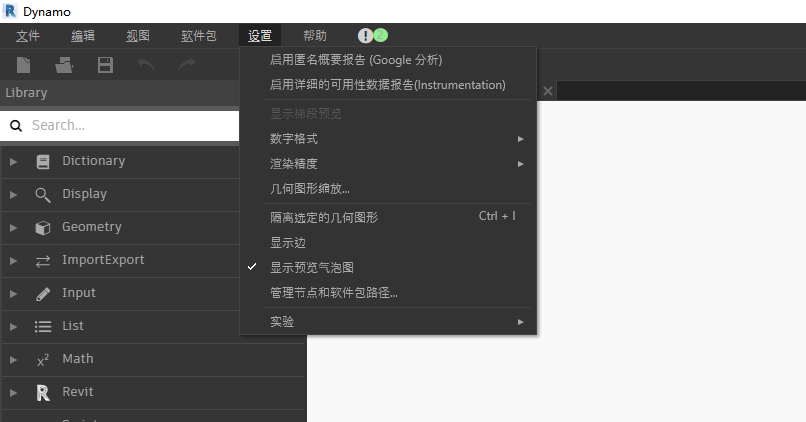
Task: Open the 数字格式 submenu
Action: 388,139
